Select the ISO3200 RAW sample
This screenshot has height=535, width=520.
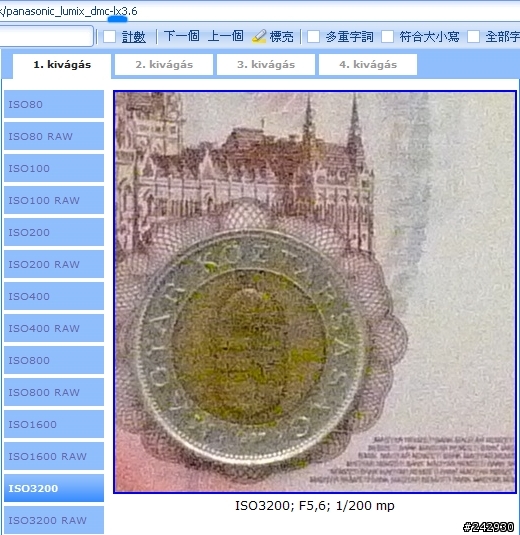pos(54,520)
